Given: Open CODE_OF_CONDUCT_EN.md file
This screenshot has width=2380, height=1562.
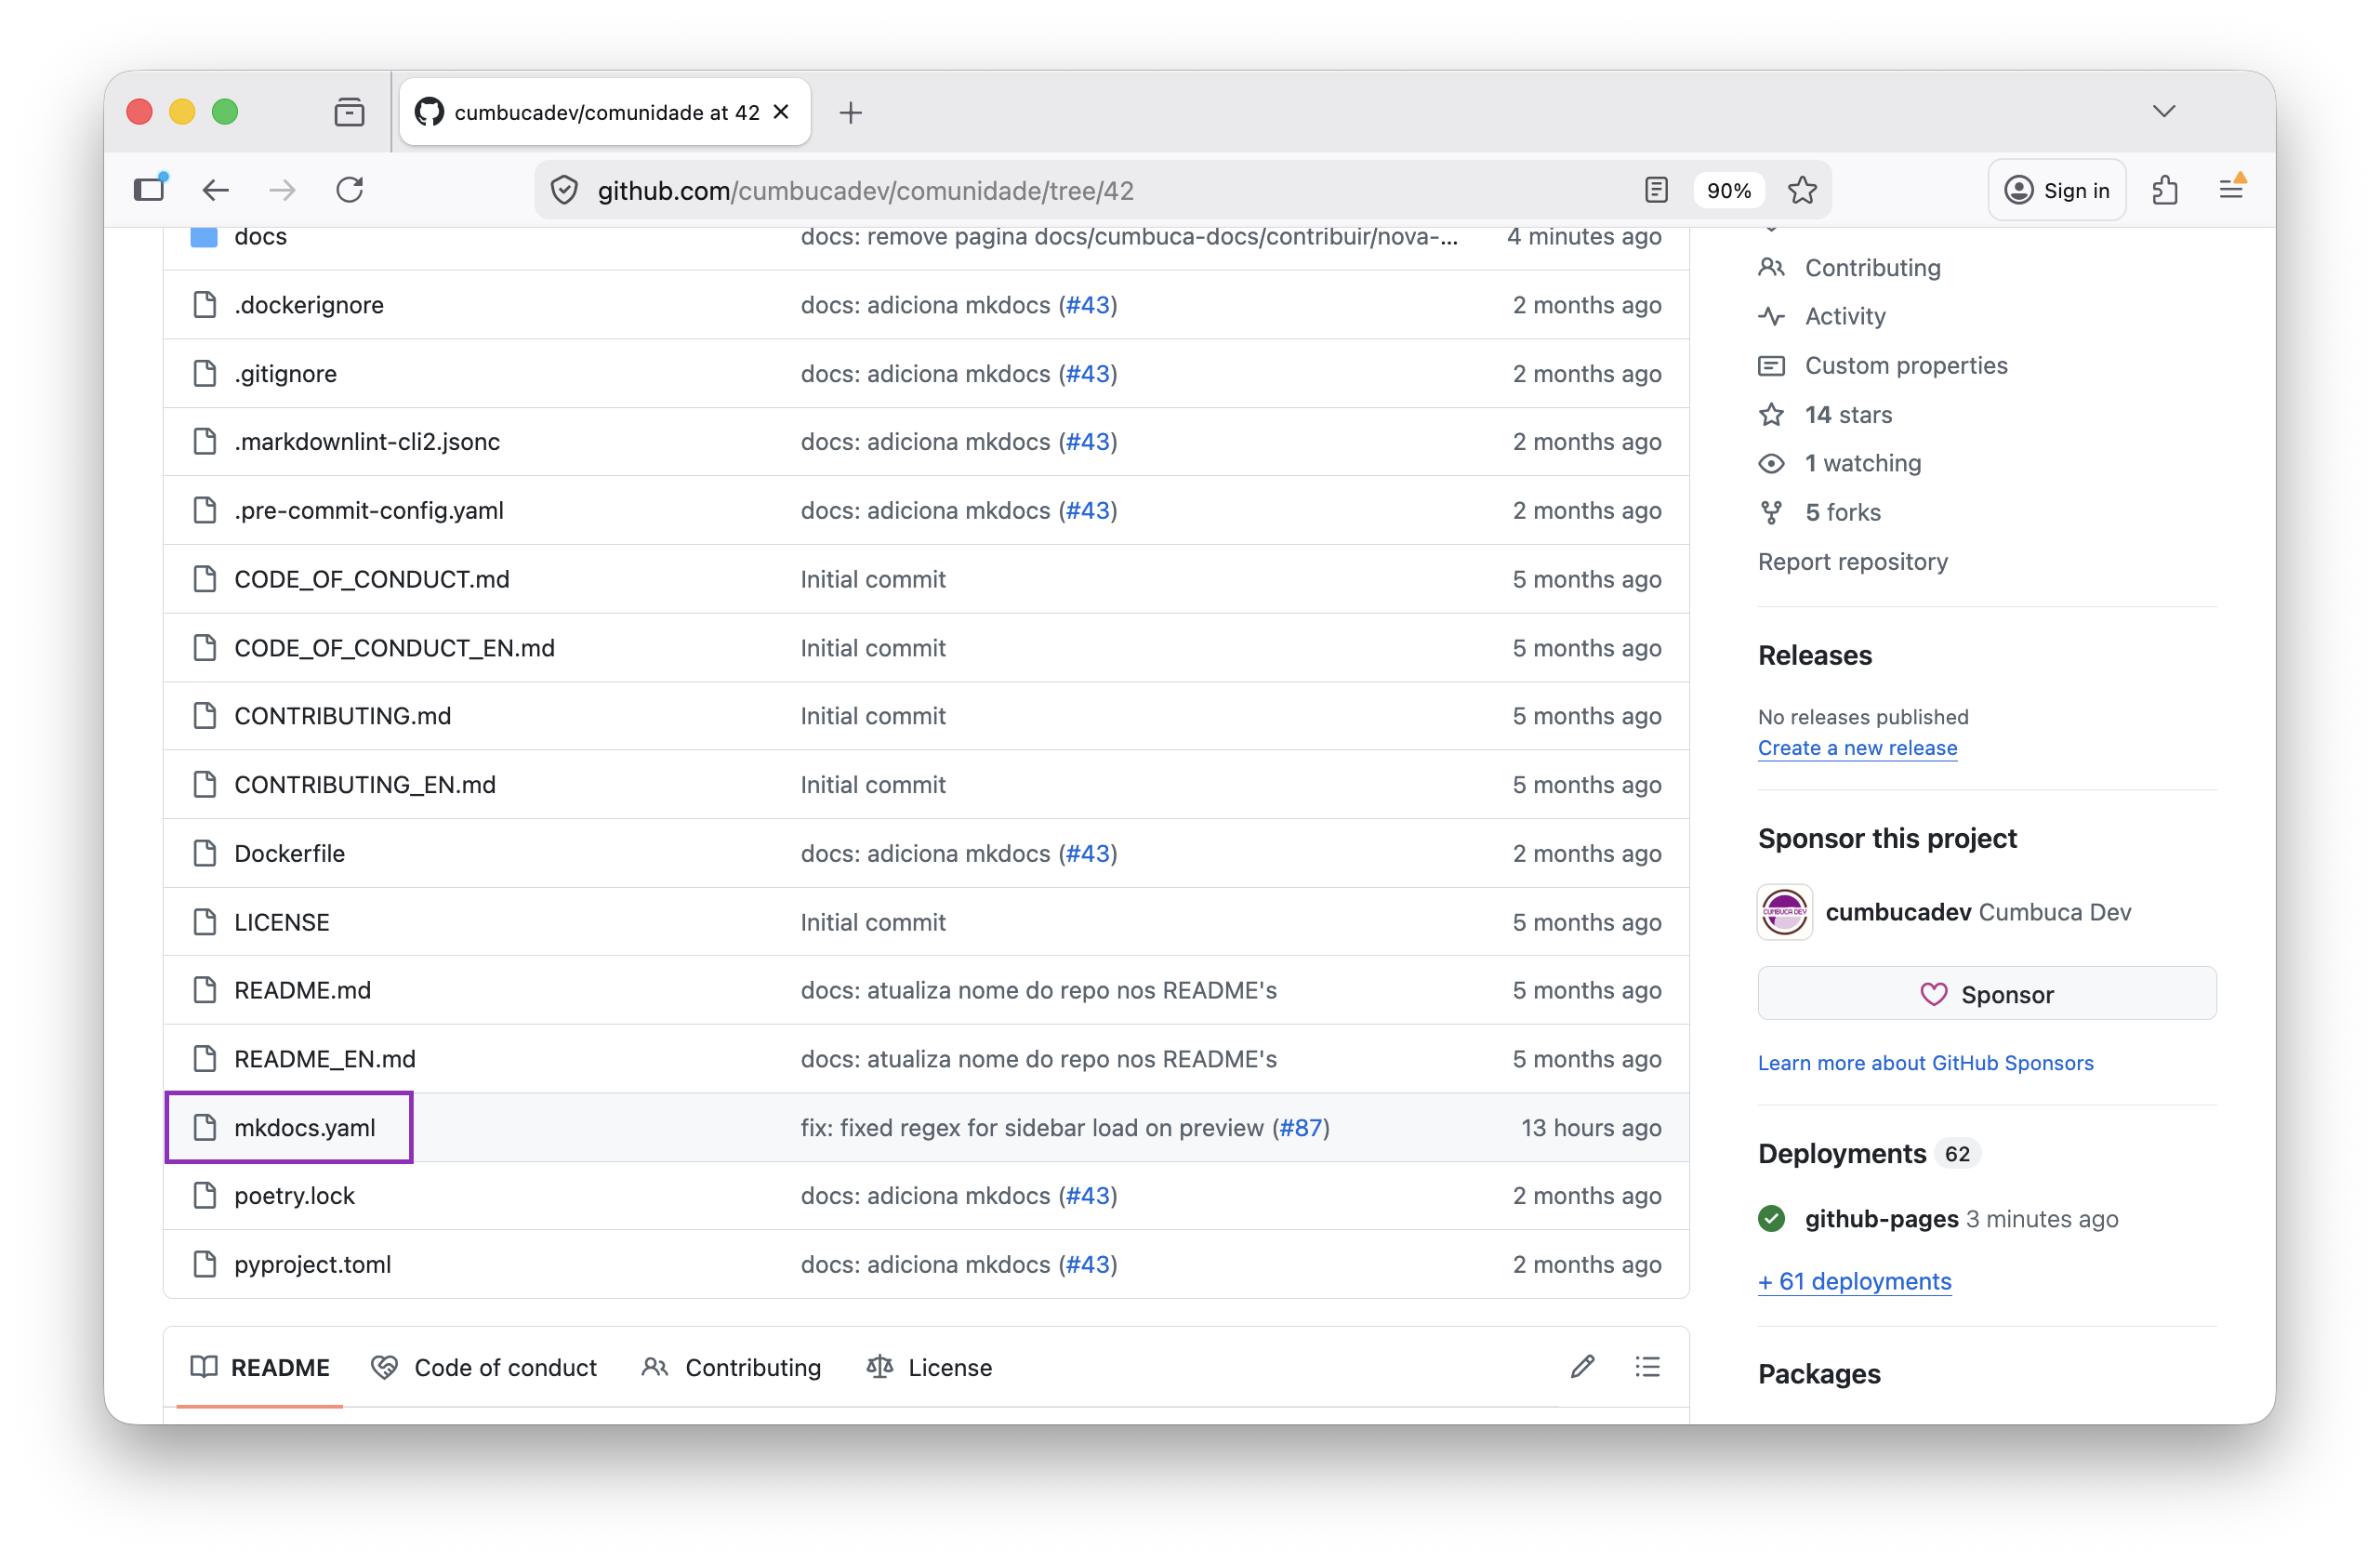Looking at the screenshot, I should tap(395, 649).
